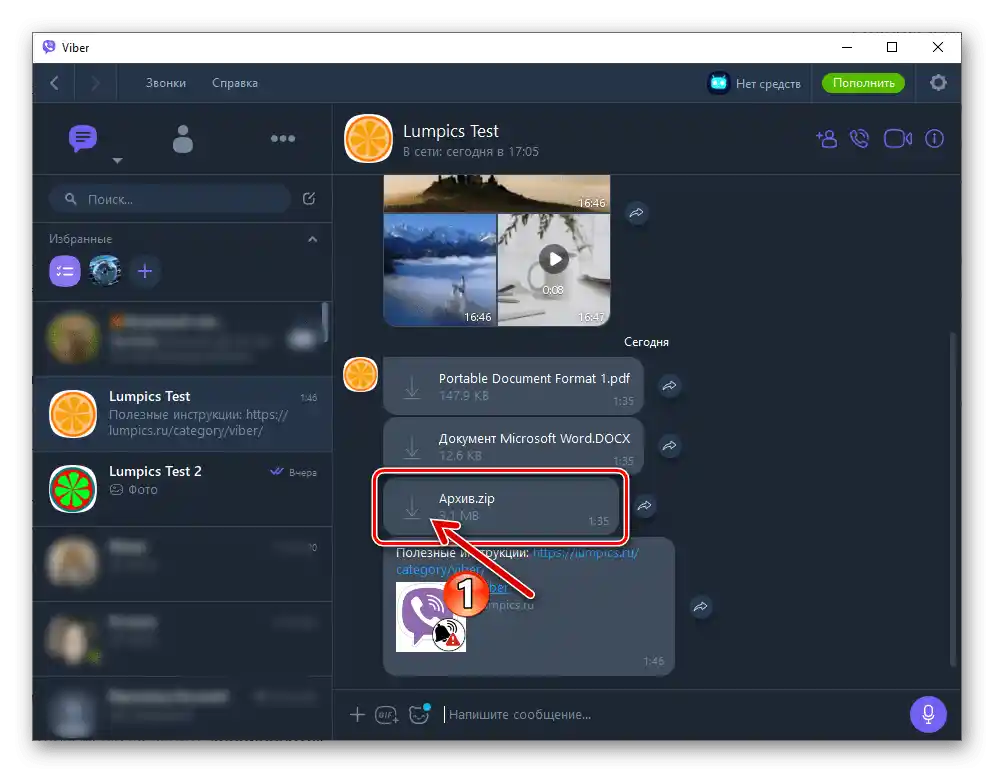994x773 pixels.
Task: Add a participant to the Lumpics Test chat
Action: pyautogui.click(x=826, y=139)
